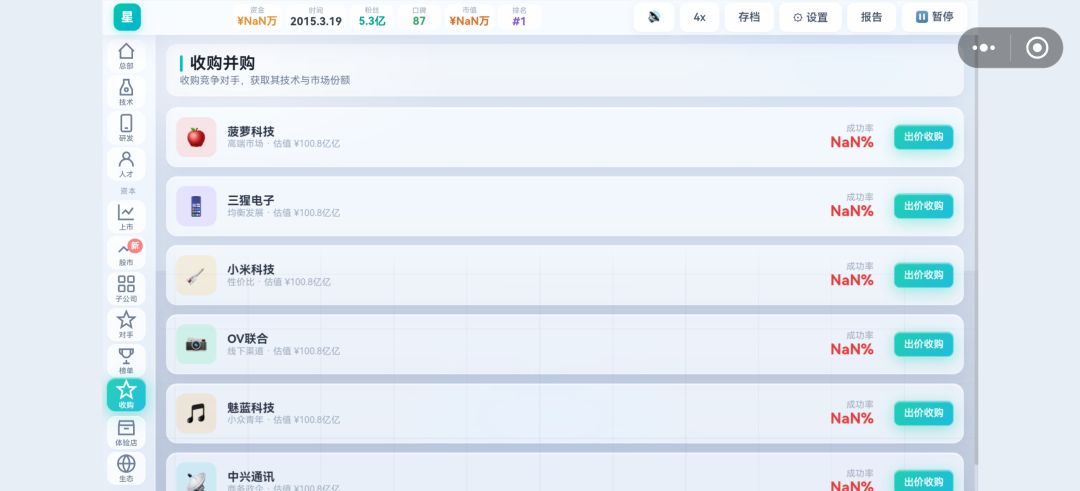Click the 口碑 87 reputation stat
This screenshot has height=491, width=1080.
click(x=419, y=17)
